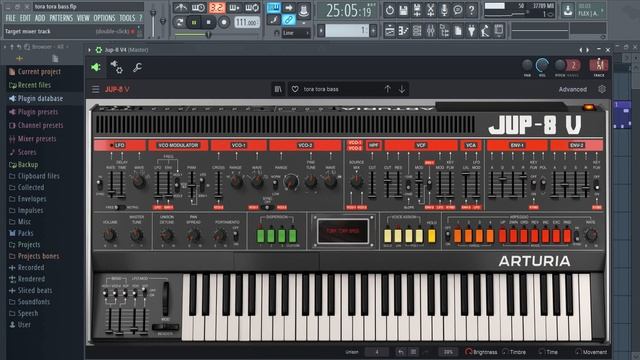Open the render/export icon
This screenshot has width=640, height=360.
(x=417, y=10)
